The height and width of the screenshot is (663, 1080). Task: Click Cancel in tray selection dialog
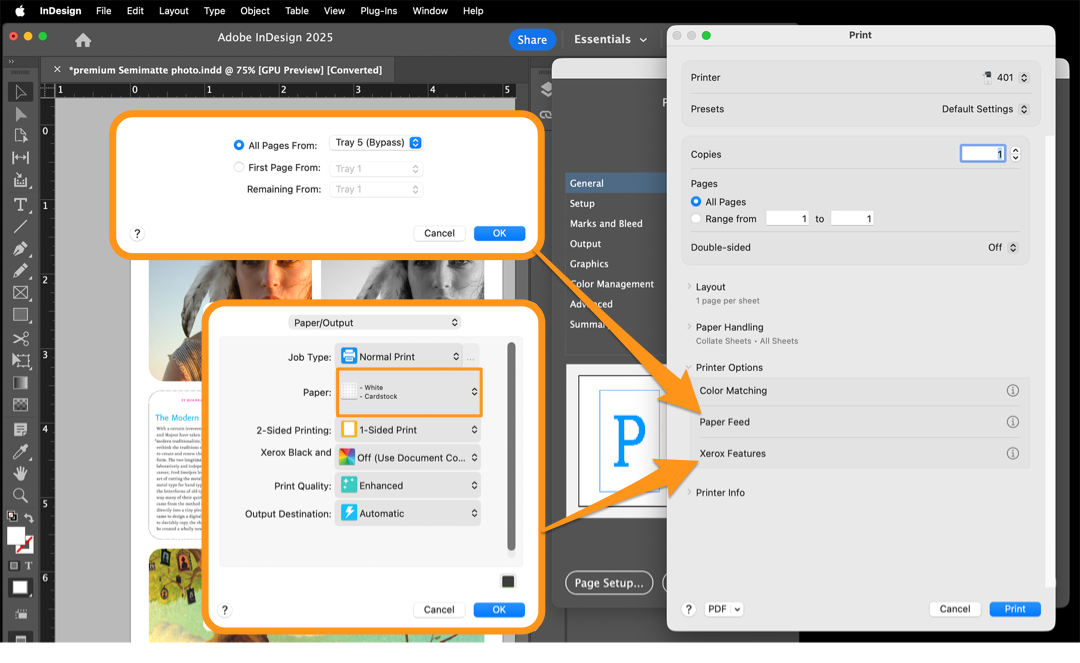(x=439, y=233)
